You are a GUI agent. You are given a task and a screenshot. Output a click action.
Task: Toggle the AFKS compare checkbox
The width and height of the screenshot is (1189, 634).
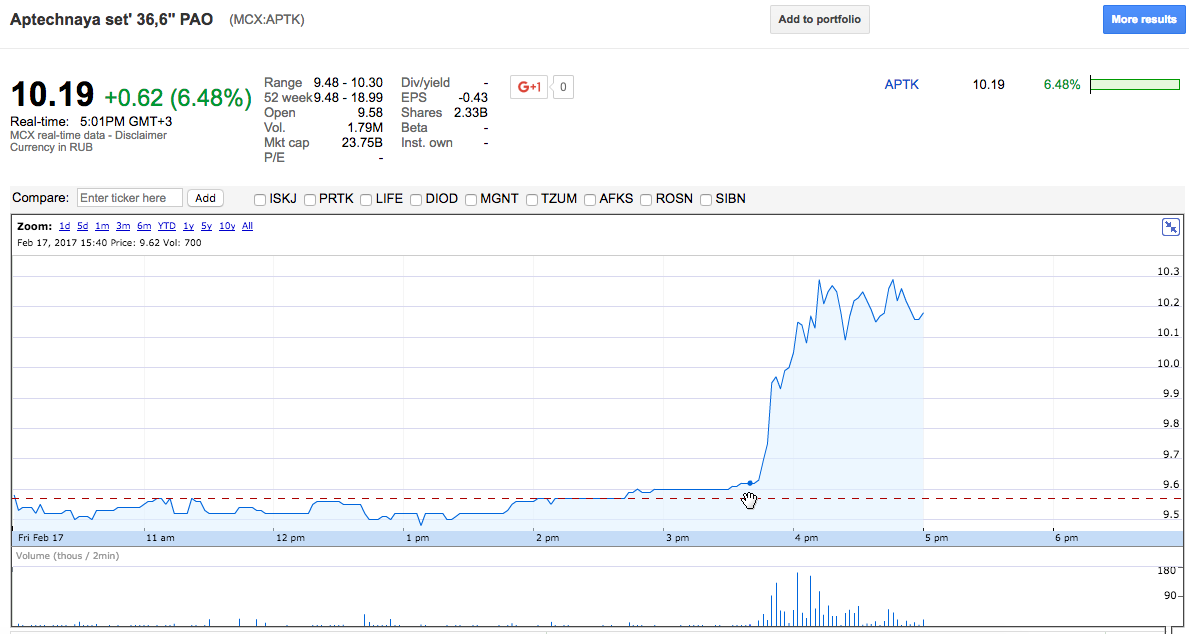(x=590, y=199)
